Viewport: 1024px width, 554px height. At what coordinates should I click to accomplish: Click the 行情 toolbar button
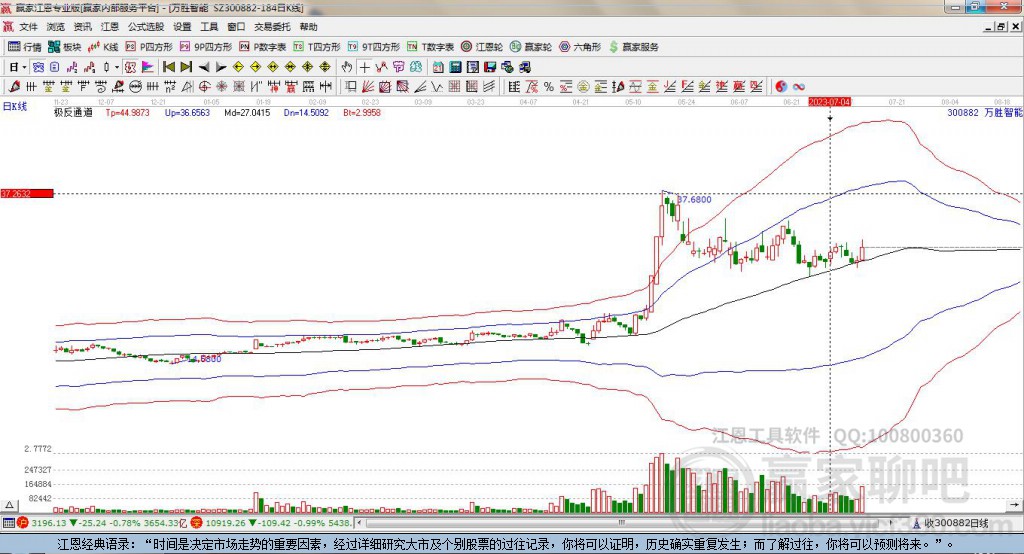24,47
